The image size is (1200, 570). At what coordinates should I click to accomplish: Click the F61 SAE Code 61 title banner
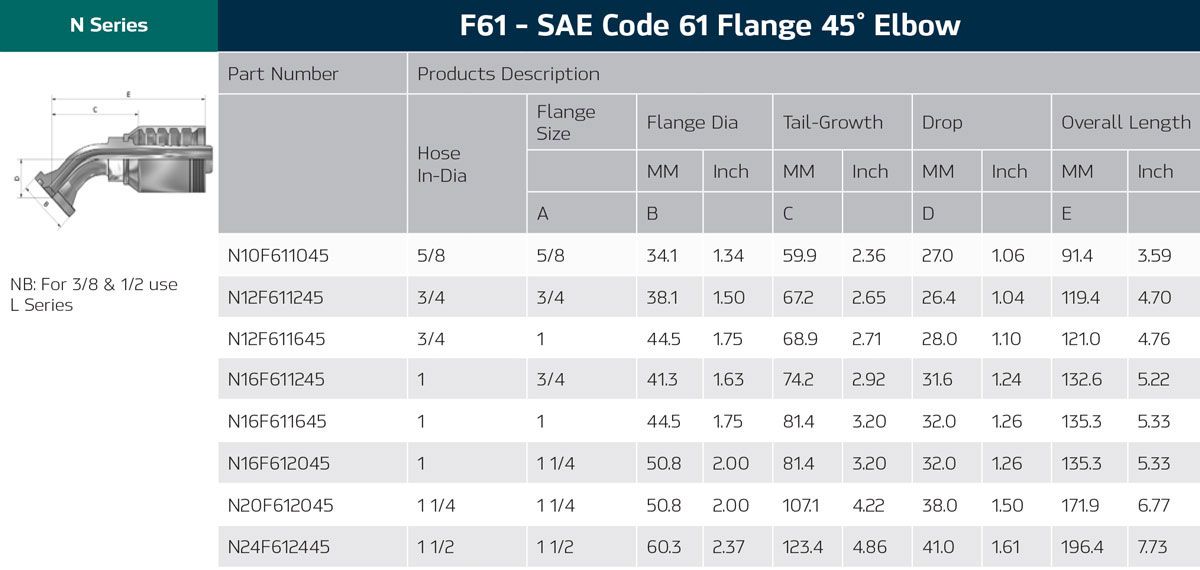pyautogui.click(x=709, y=26)
